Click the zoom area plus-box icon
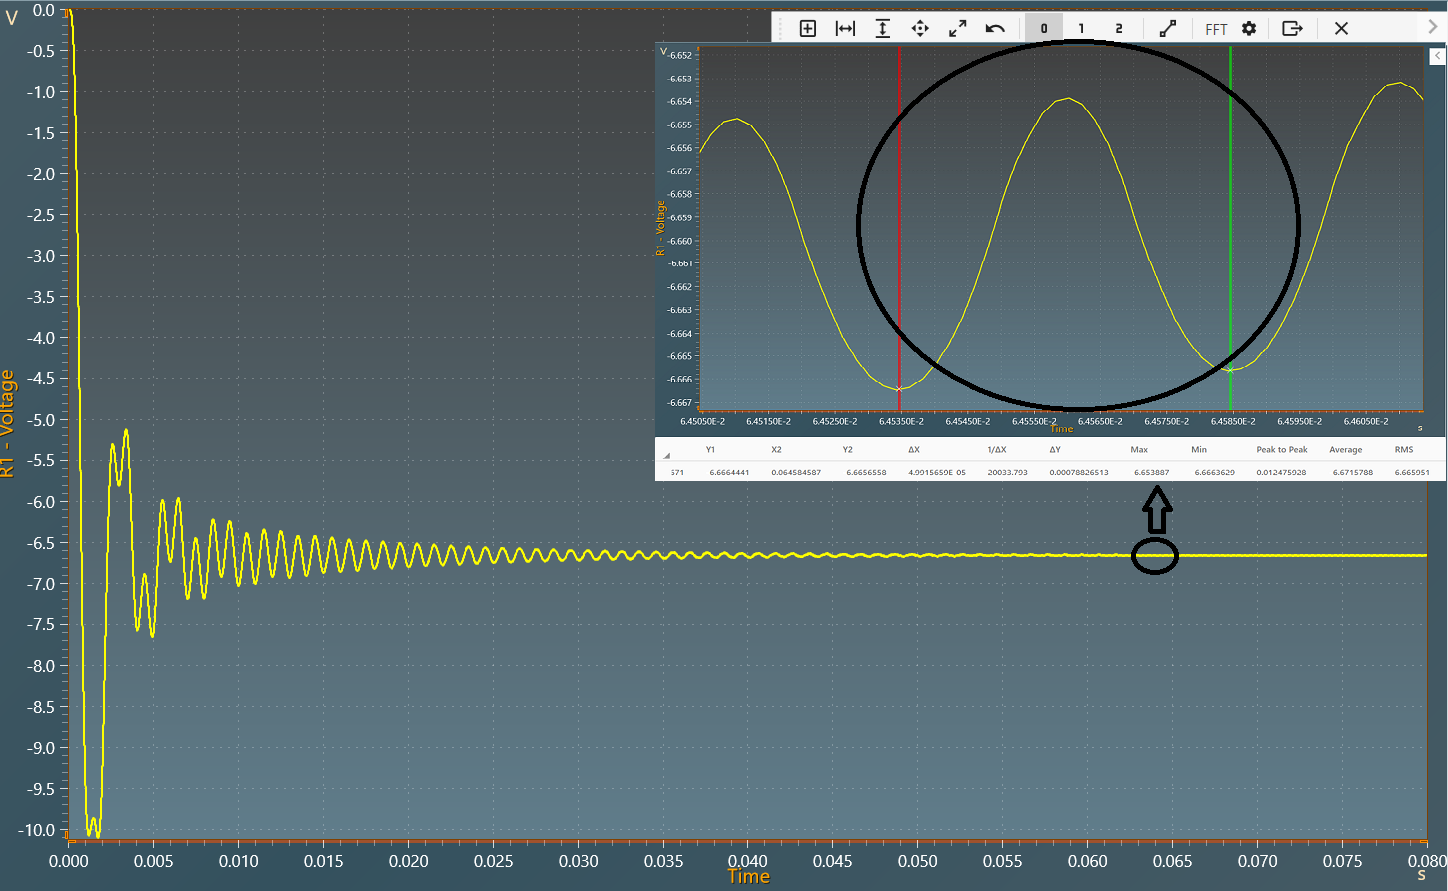1448x891 pixels. click(808, 28)
